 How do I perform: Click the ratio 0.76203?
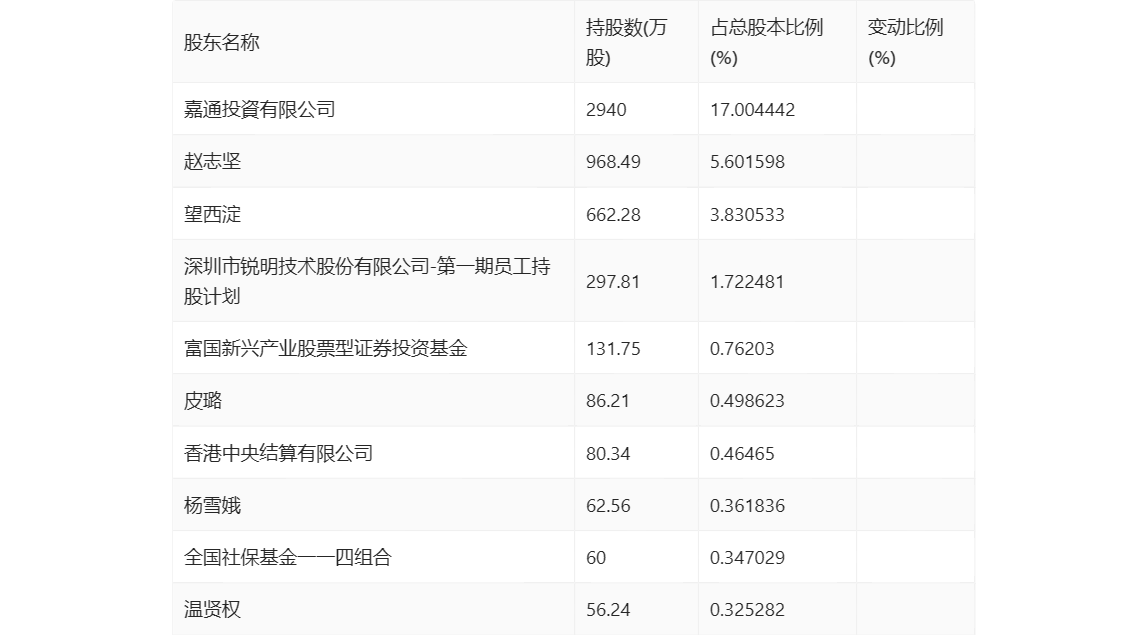click(x=742, y=349)
